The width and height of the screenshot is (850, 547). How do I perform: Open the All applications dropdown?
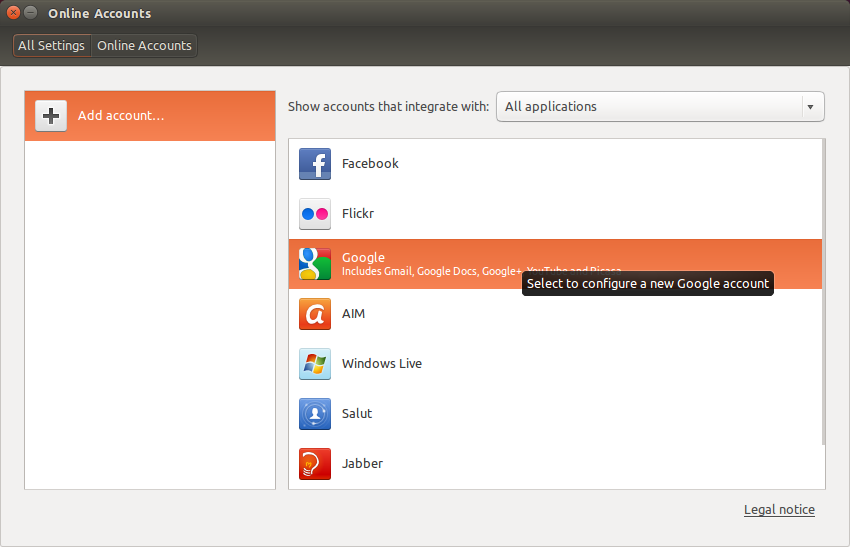(x=660, y=106)
